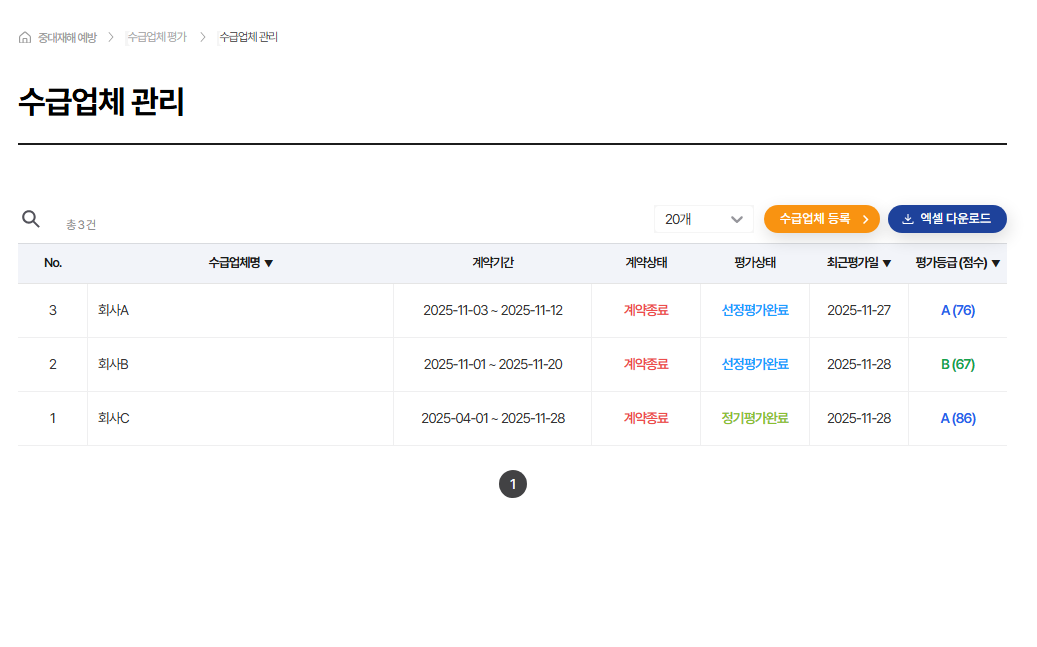This screenshot has height=647, width=1037.
Task: Go to 중대재해 예방 breadcrumb
Action: (68, 37)
